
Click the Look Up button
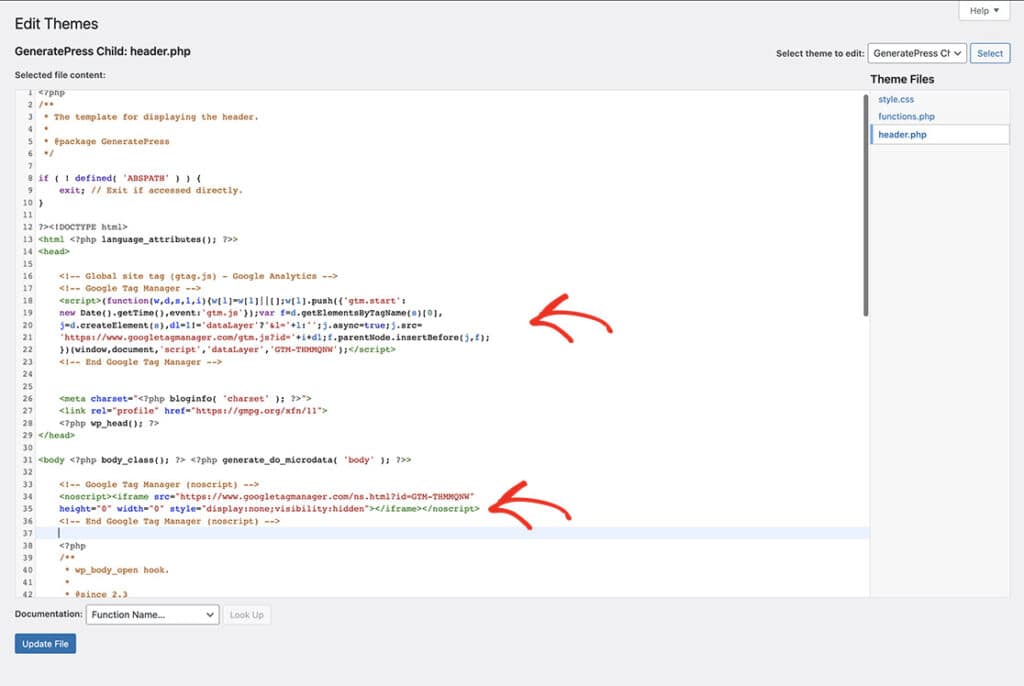coord(247,614)
